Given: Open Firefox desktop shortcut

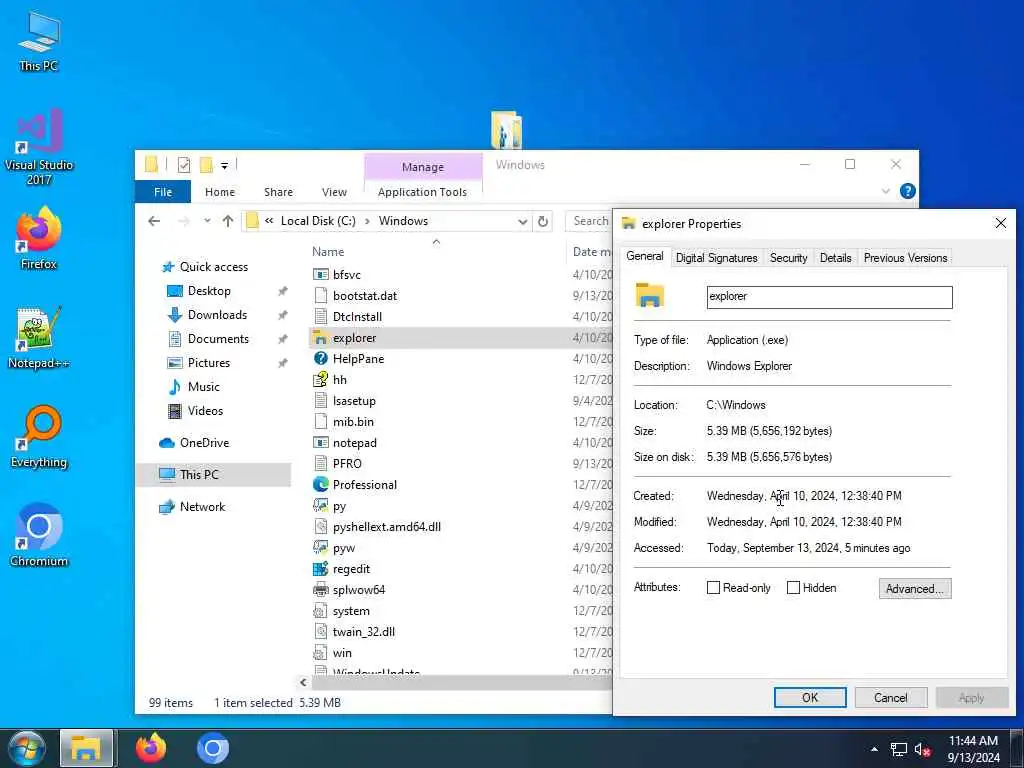Looking at the screenshot, I should point(39,238).
